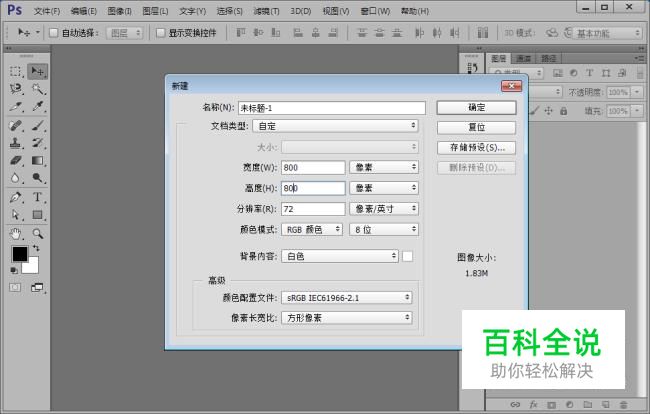This screenshot has height=414, width=650.
Task: Open the 文件(F) menu
Action: (x=46, y=11)
